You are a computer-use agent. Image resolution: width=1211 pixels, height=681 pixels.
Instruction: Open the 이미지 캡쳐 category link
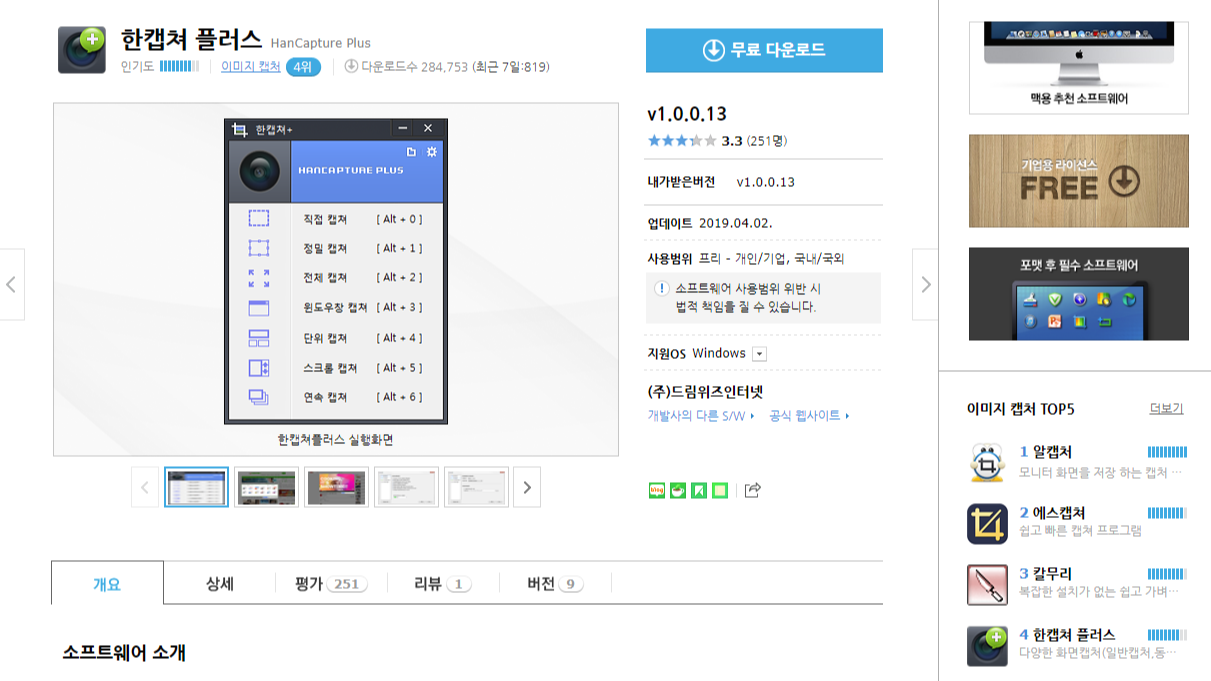click(251, 67)
